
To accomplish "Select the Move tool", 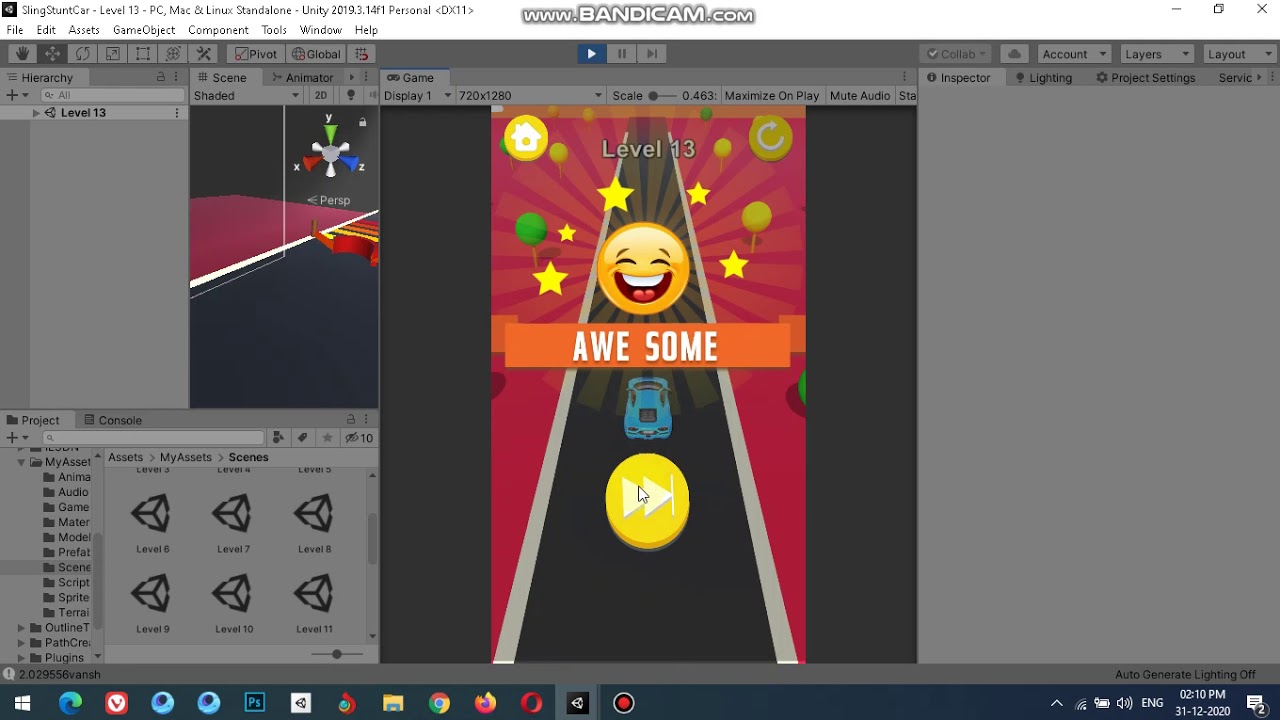I will point(52,54).
